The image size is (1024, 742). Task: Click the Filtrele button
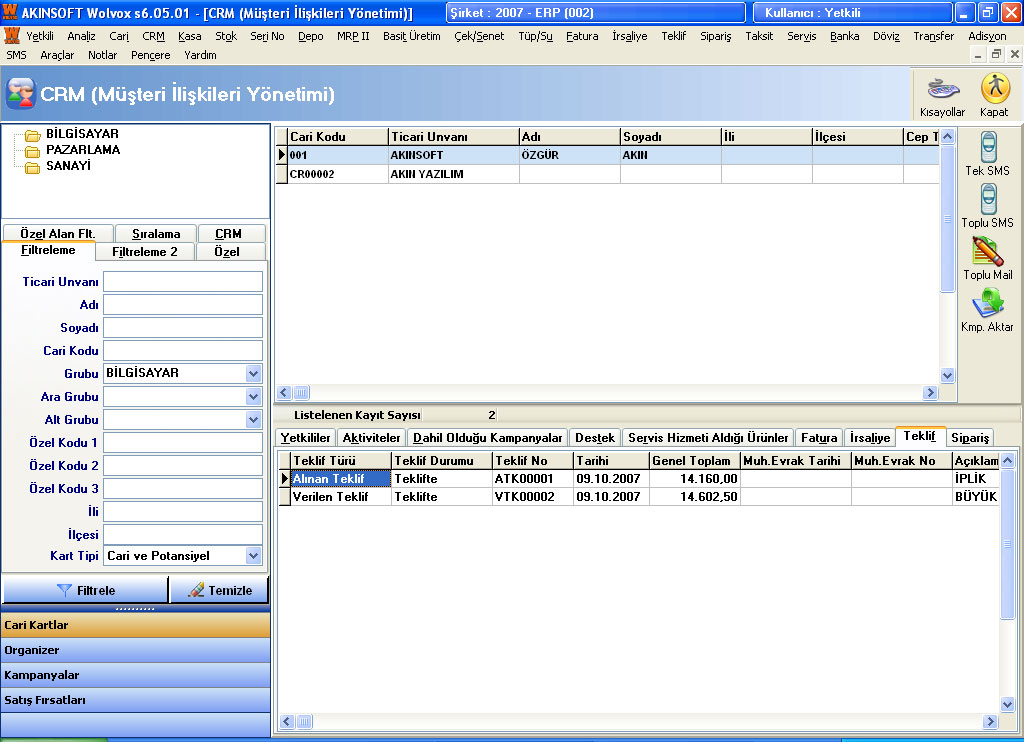[x=86, y=590]
